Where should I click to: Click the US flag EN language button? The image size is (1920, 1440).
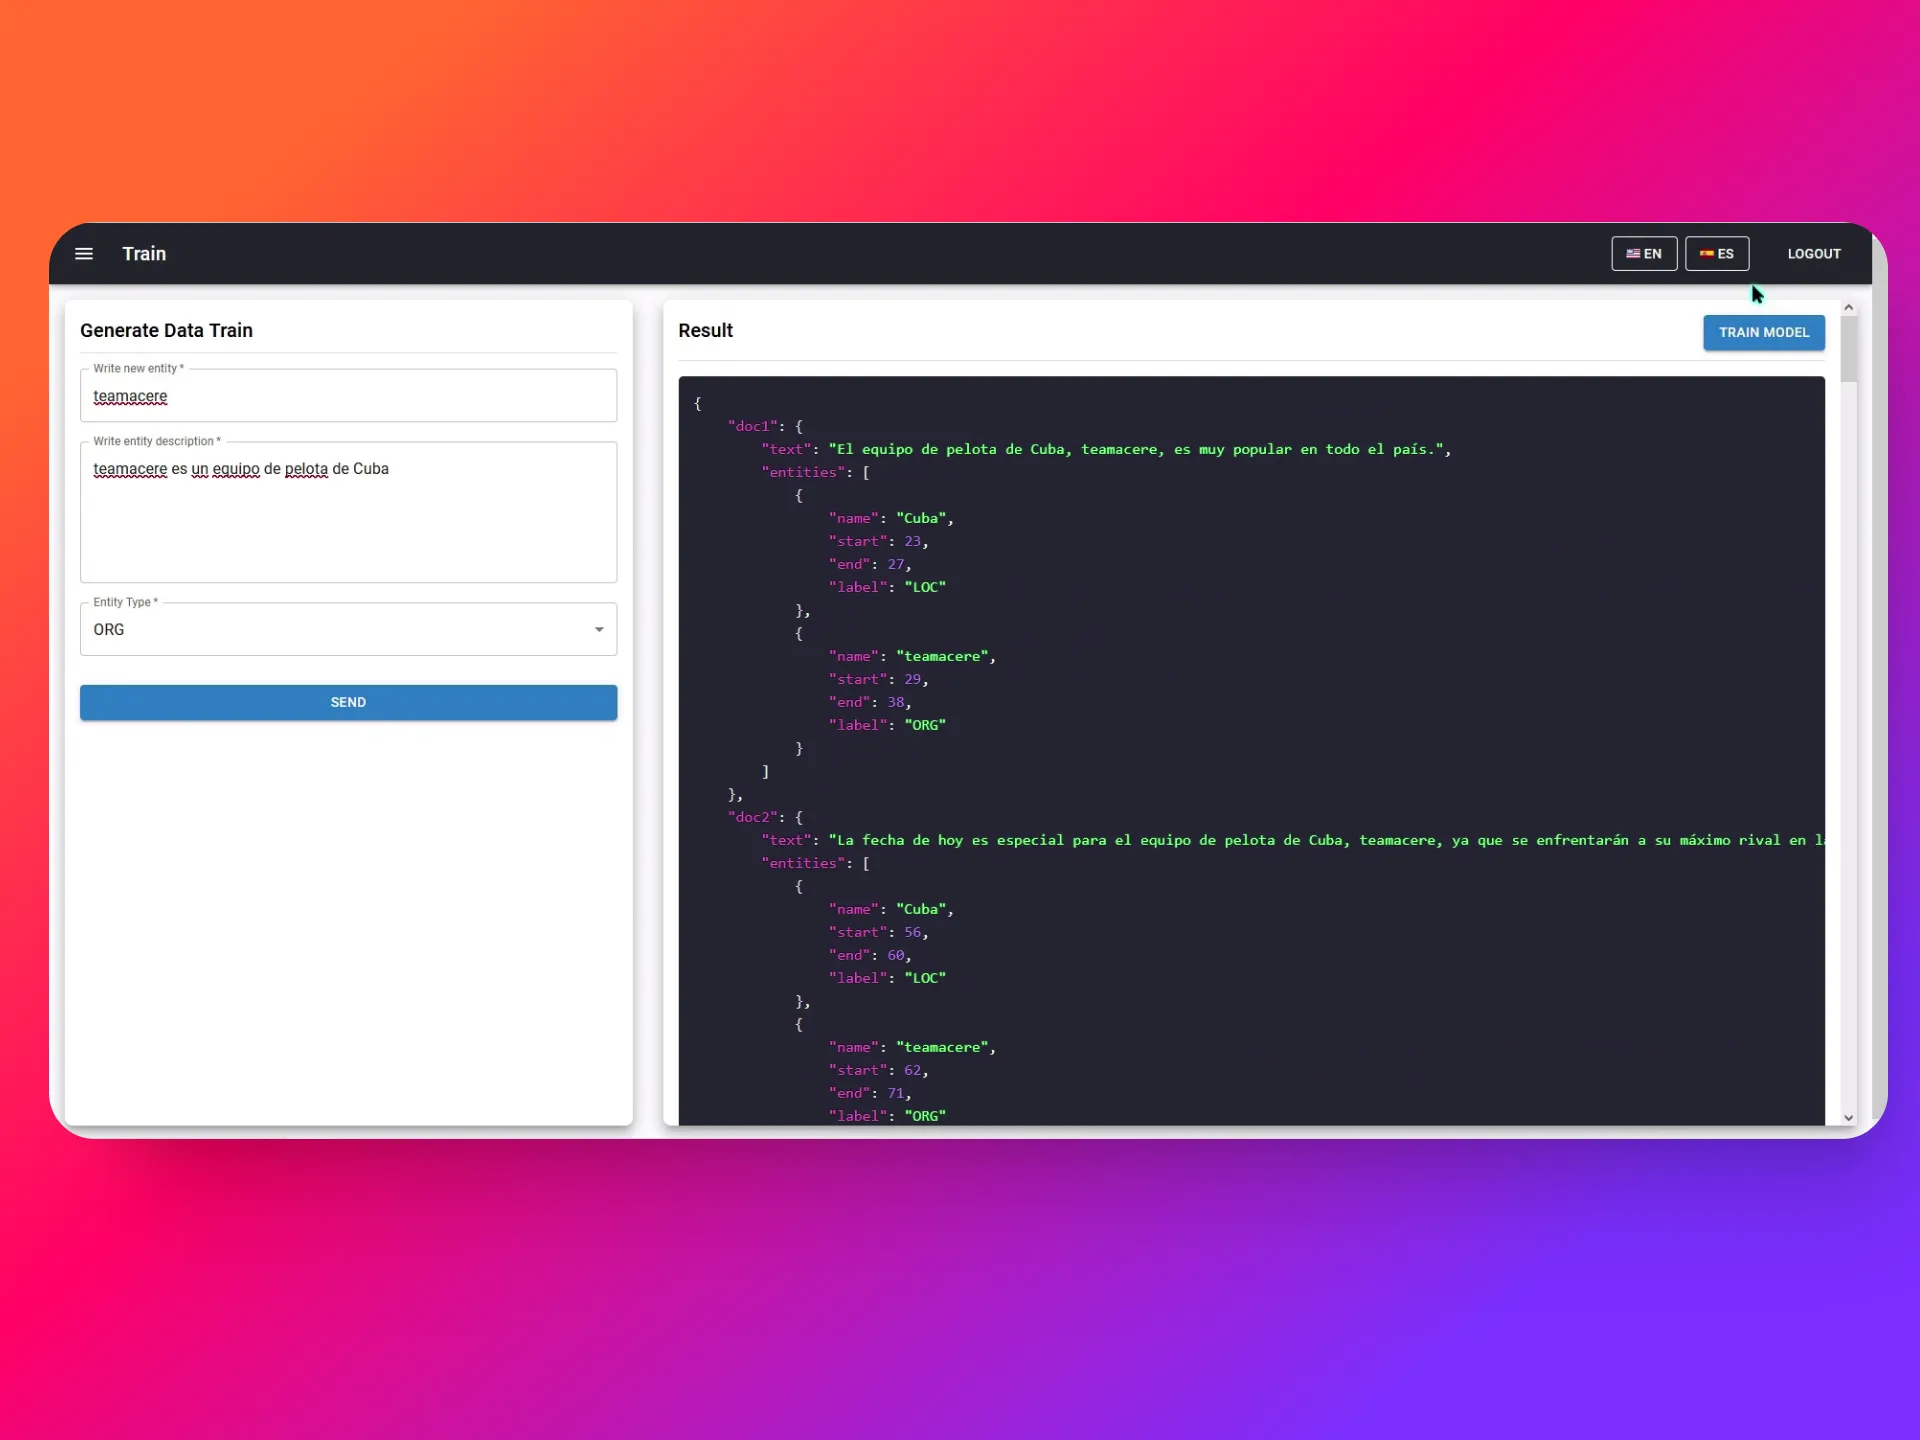(x=1643, y=254)
